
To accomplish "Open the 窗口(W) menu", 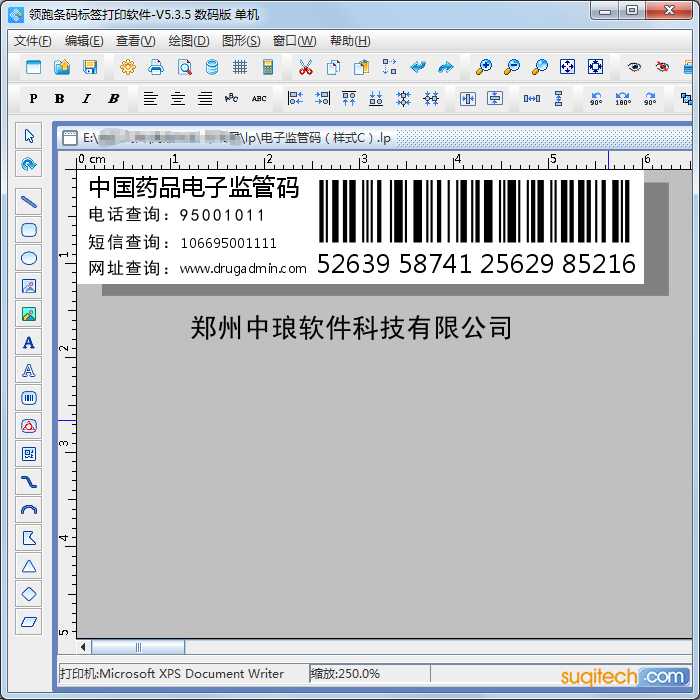I will coord(294,41).
